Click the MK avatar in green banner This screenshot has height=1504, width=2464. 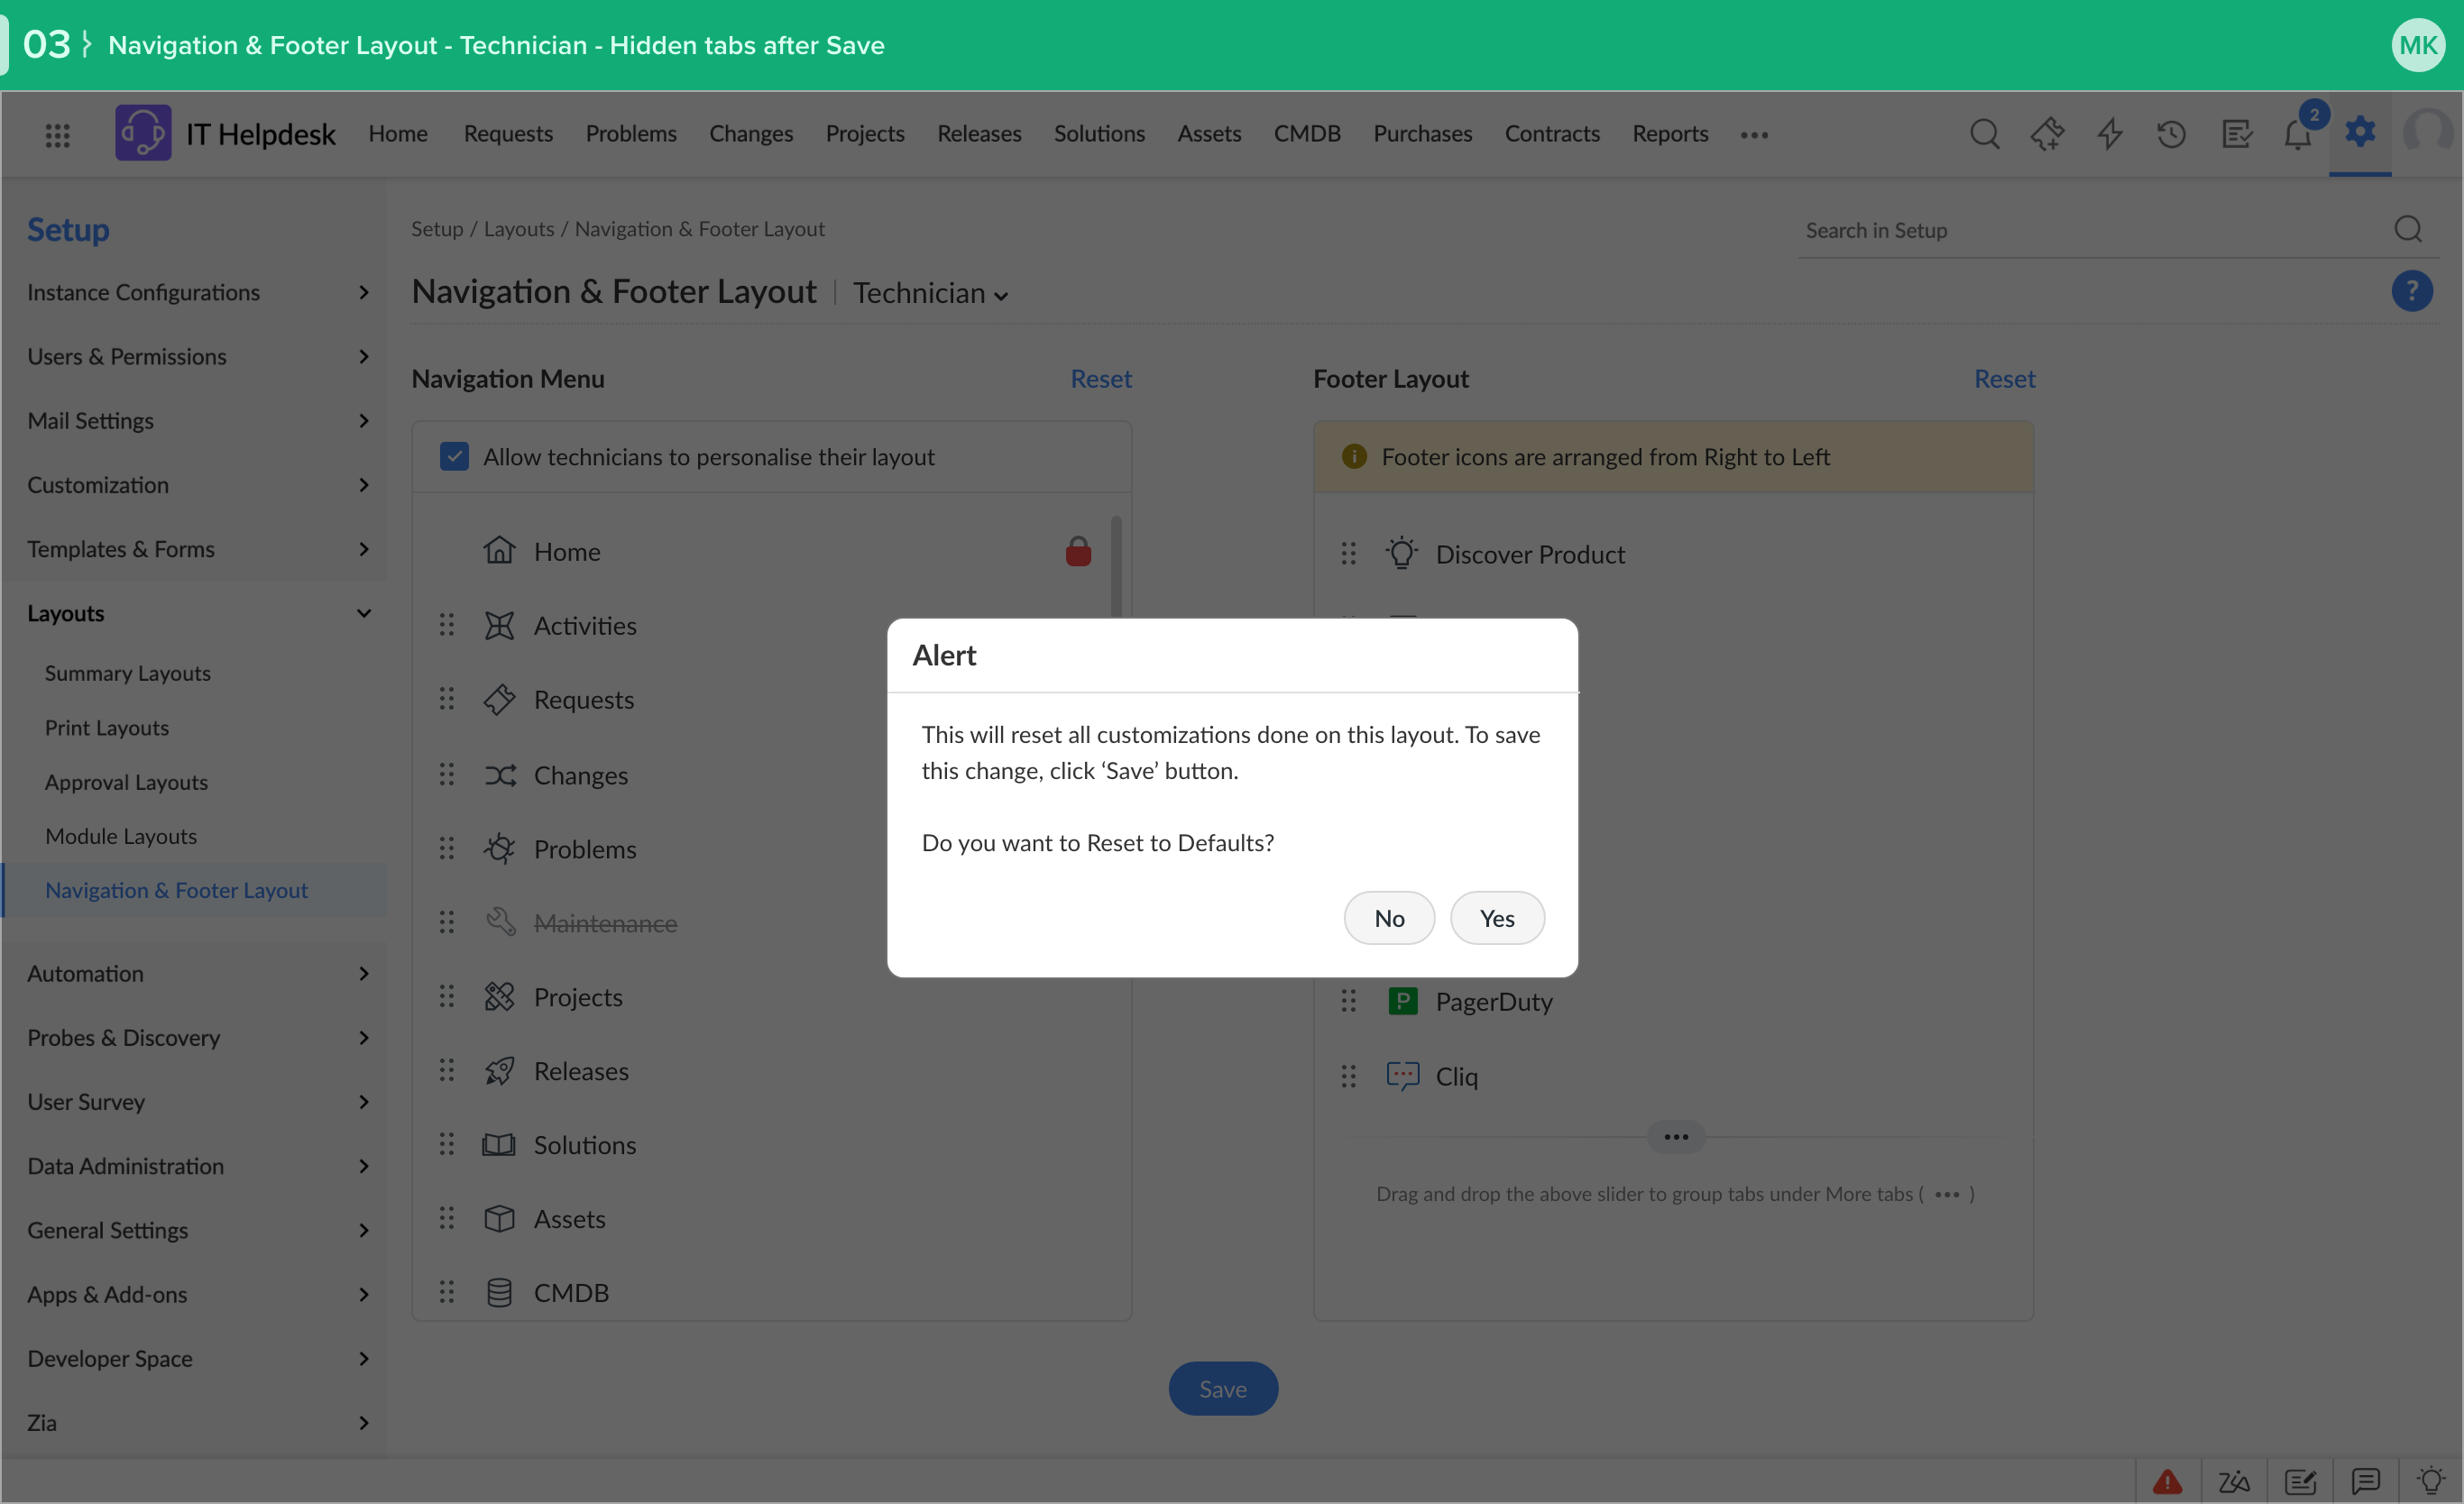[2418, 45]
